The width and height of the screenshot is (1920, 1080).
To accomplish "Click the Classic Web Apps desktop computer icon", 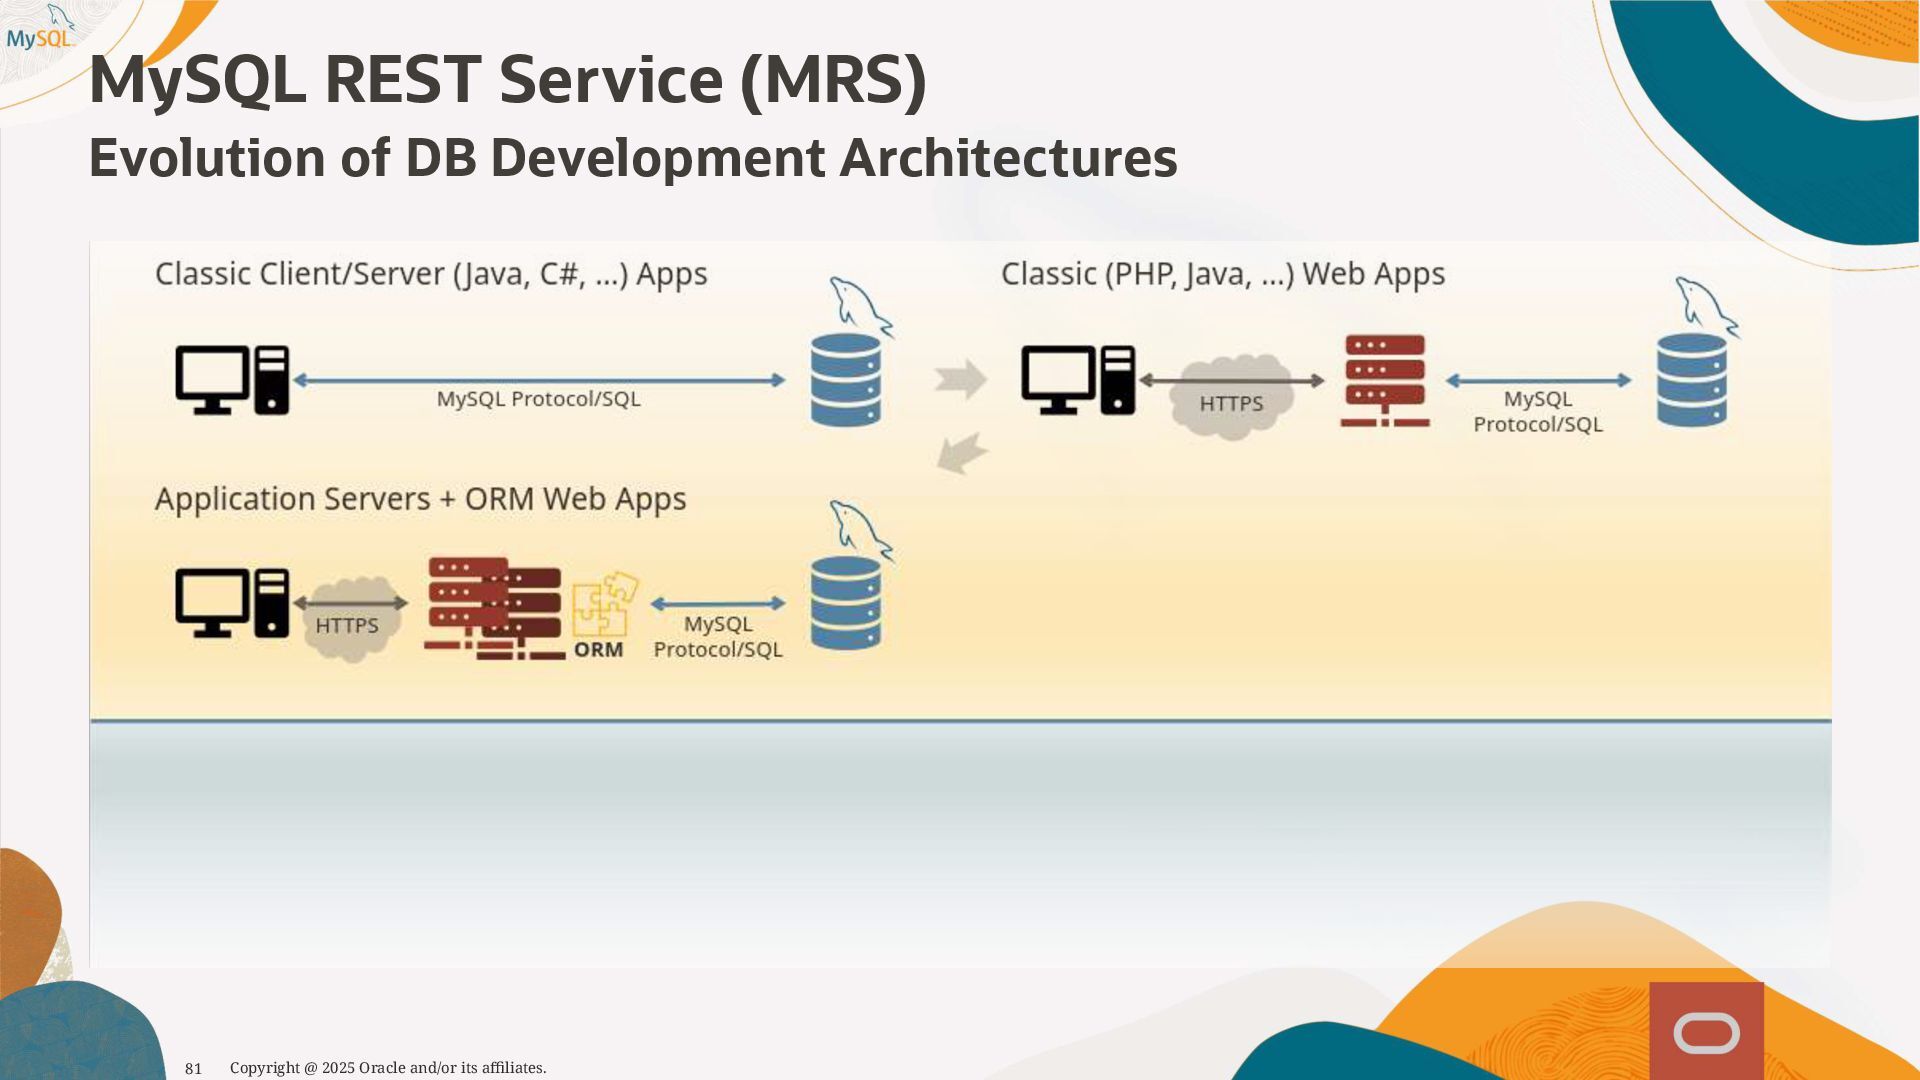I will click(1078, 380).
